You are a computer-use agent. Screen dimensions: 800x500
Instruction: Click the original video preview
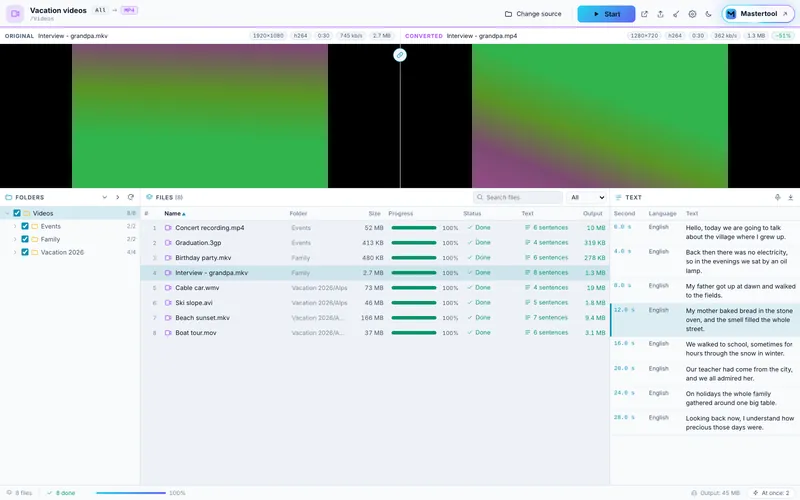coord(200,116)
